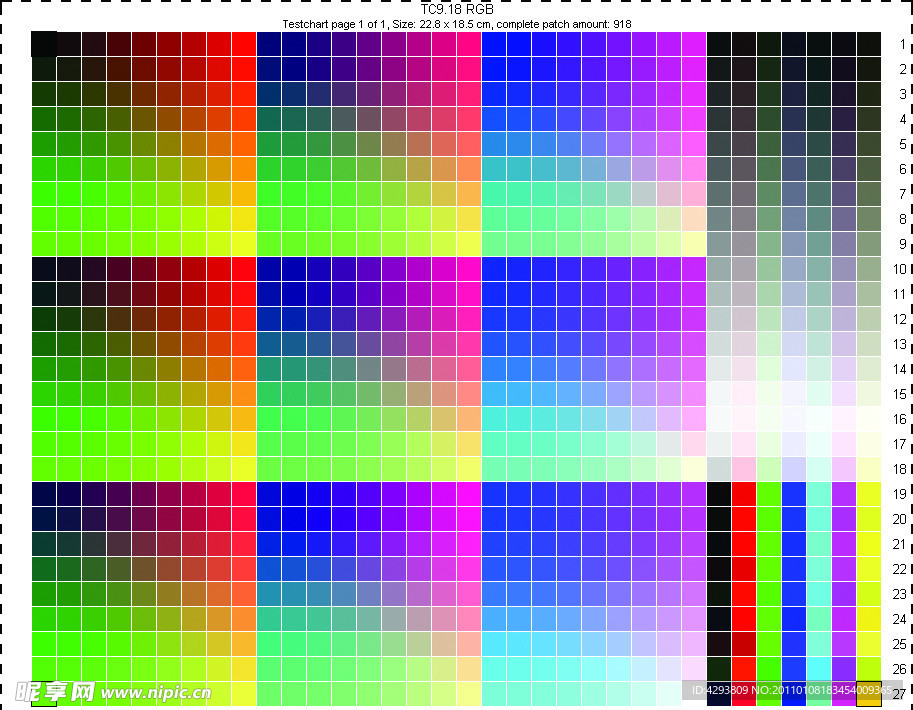Choose the yellow patch at the end of row 19
This screenshot has height=710, width=913.
[x=869, y=494]
